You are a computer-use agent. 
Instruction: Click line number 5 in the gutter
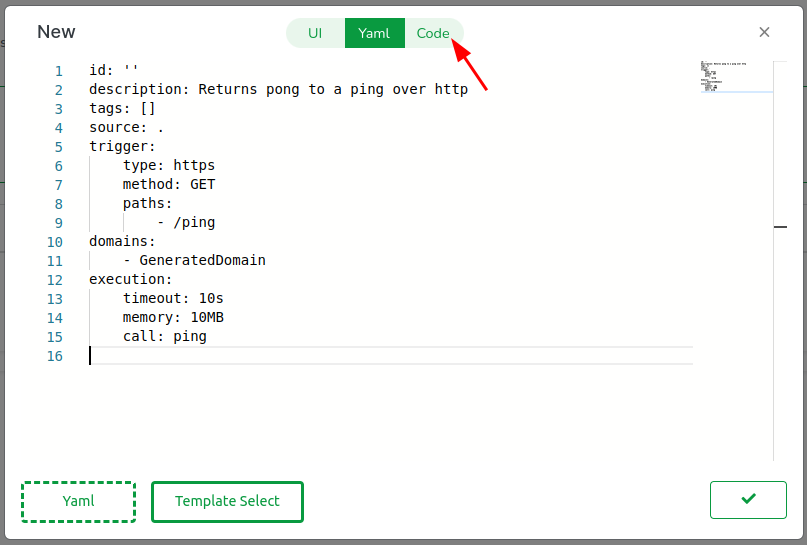(58, 147)
